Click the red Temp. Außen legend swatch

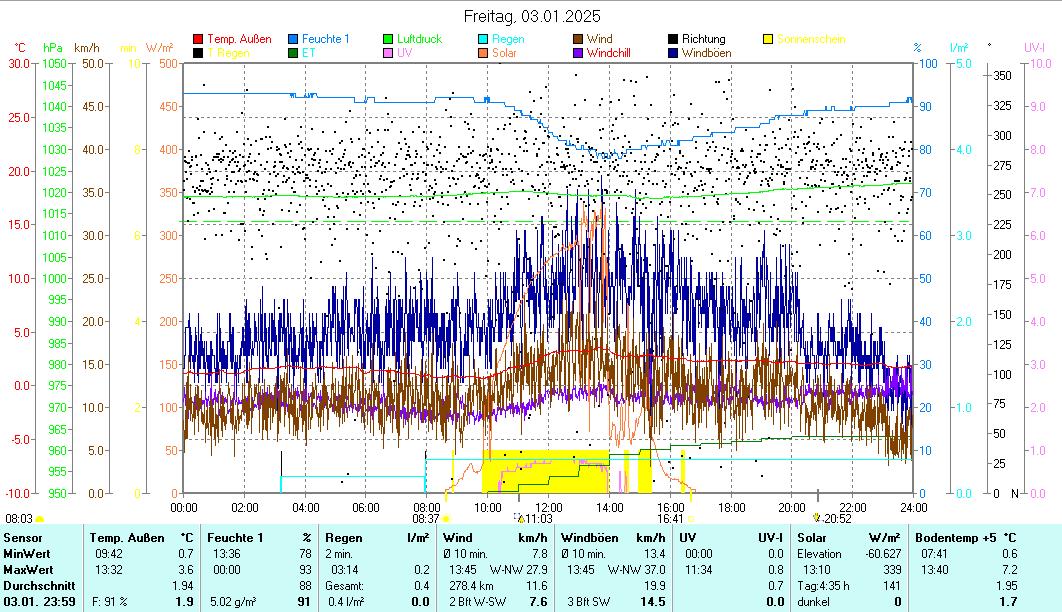pyautogui.click(x=198, y=39)
